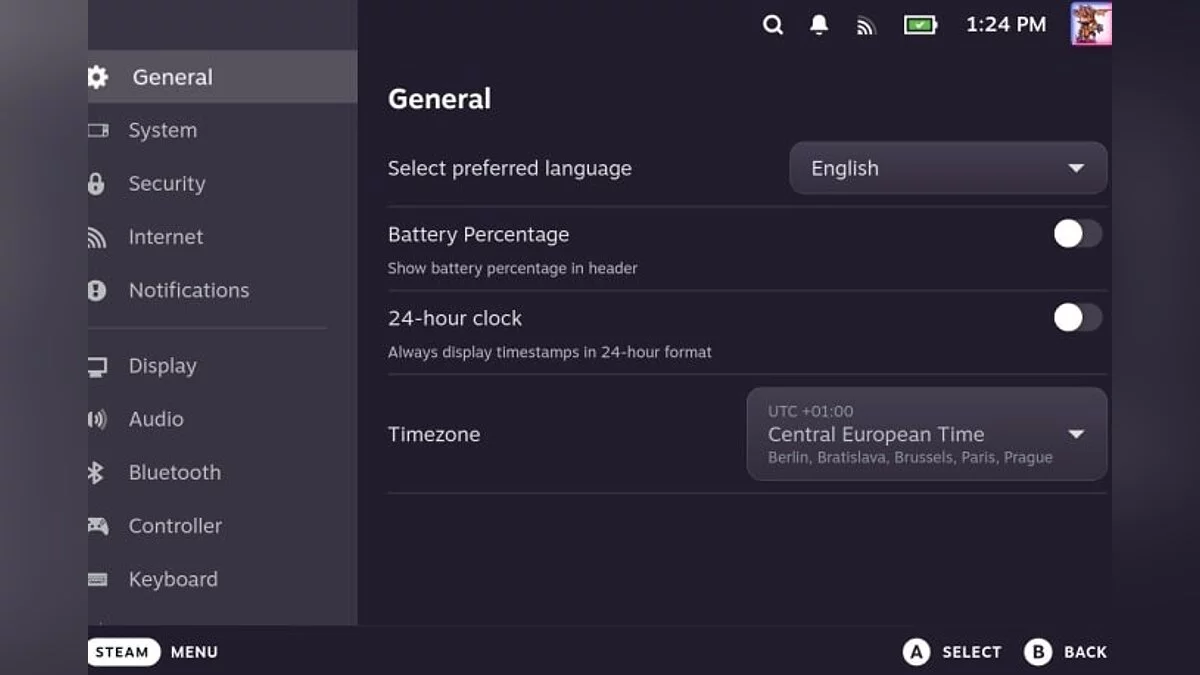Screen dimensions: 1200x675
Task: Click the Security lock icon in sidebar
Action: click(x=96, y=184)
